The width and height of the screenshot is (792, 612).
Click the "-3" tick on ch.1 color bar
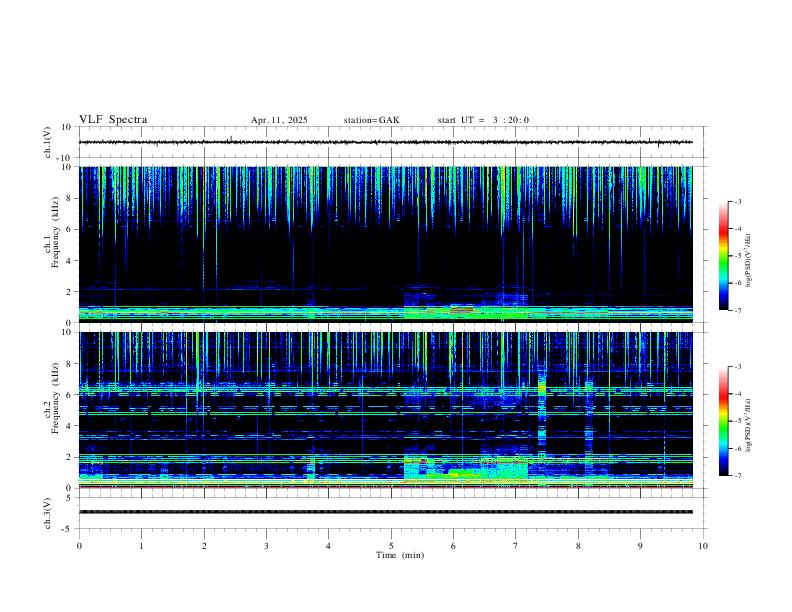[738, 201]
